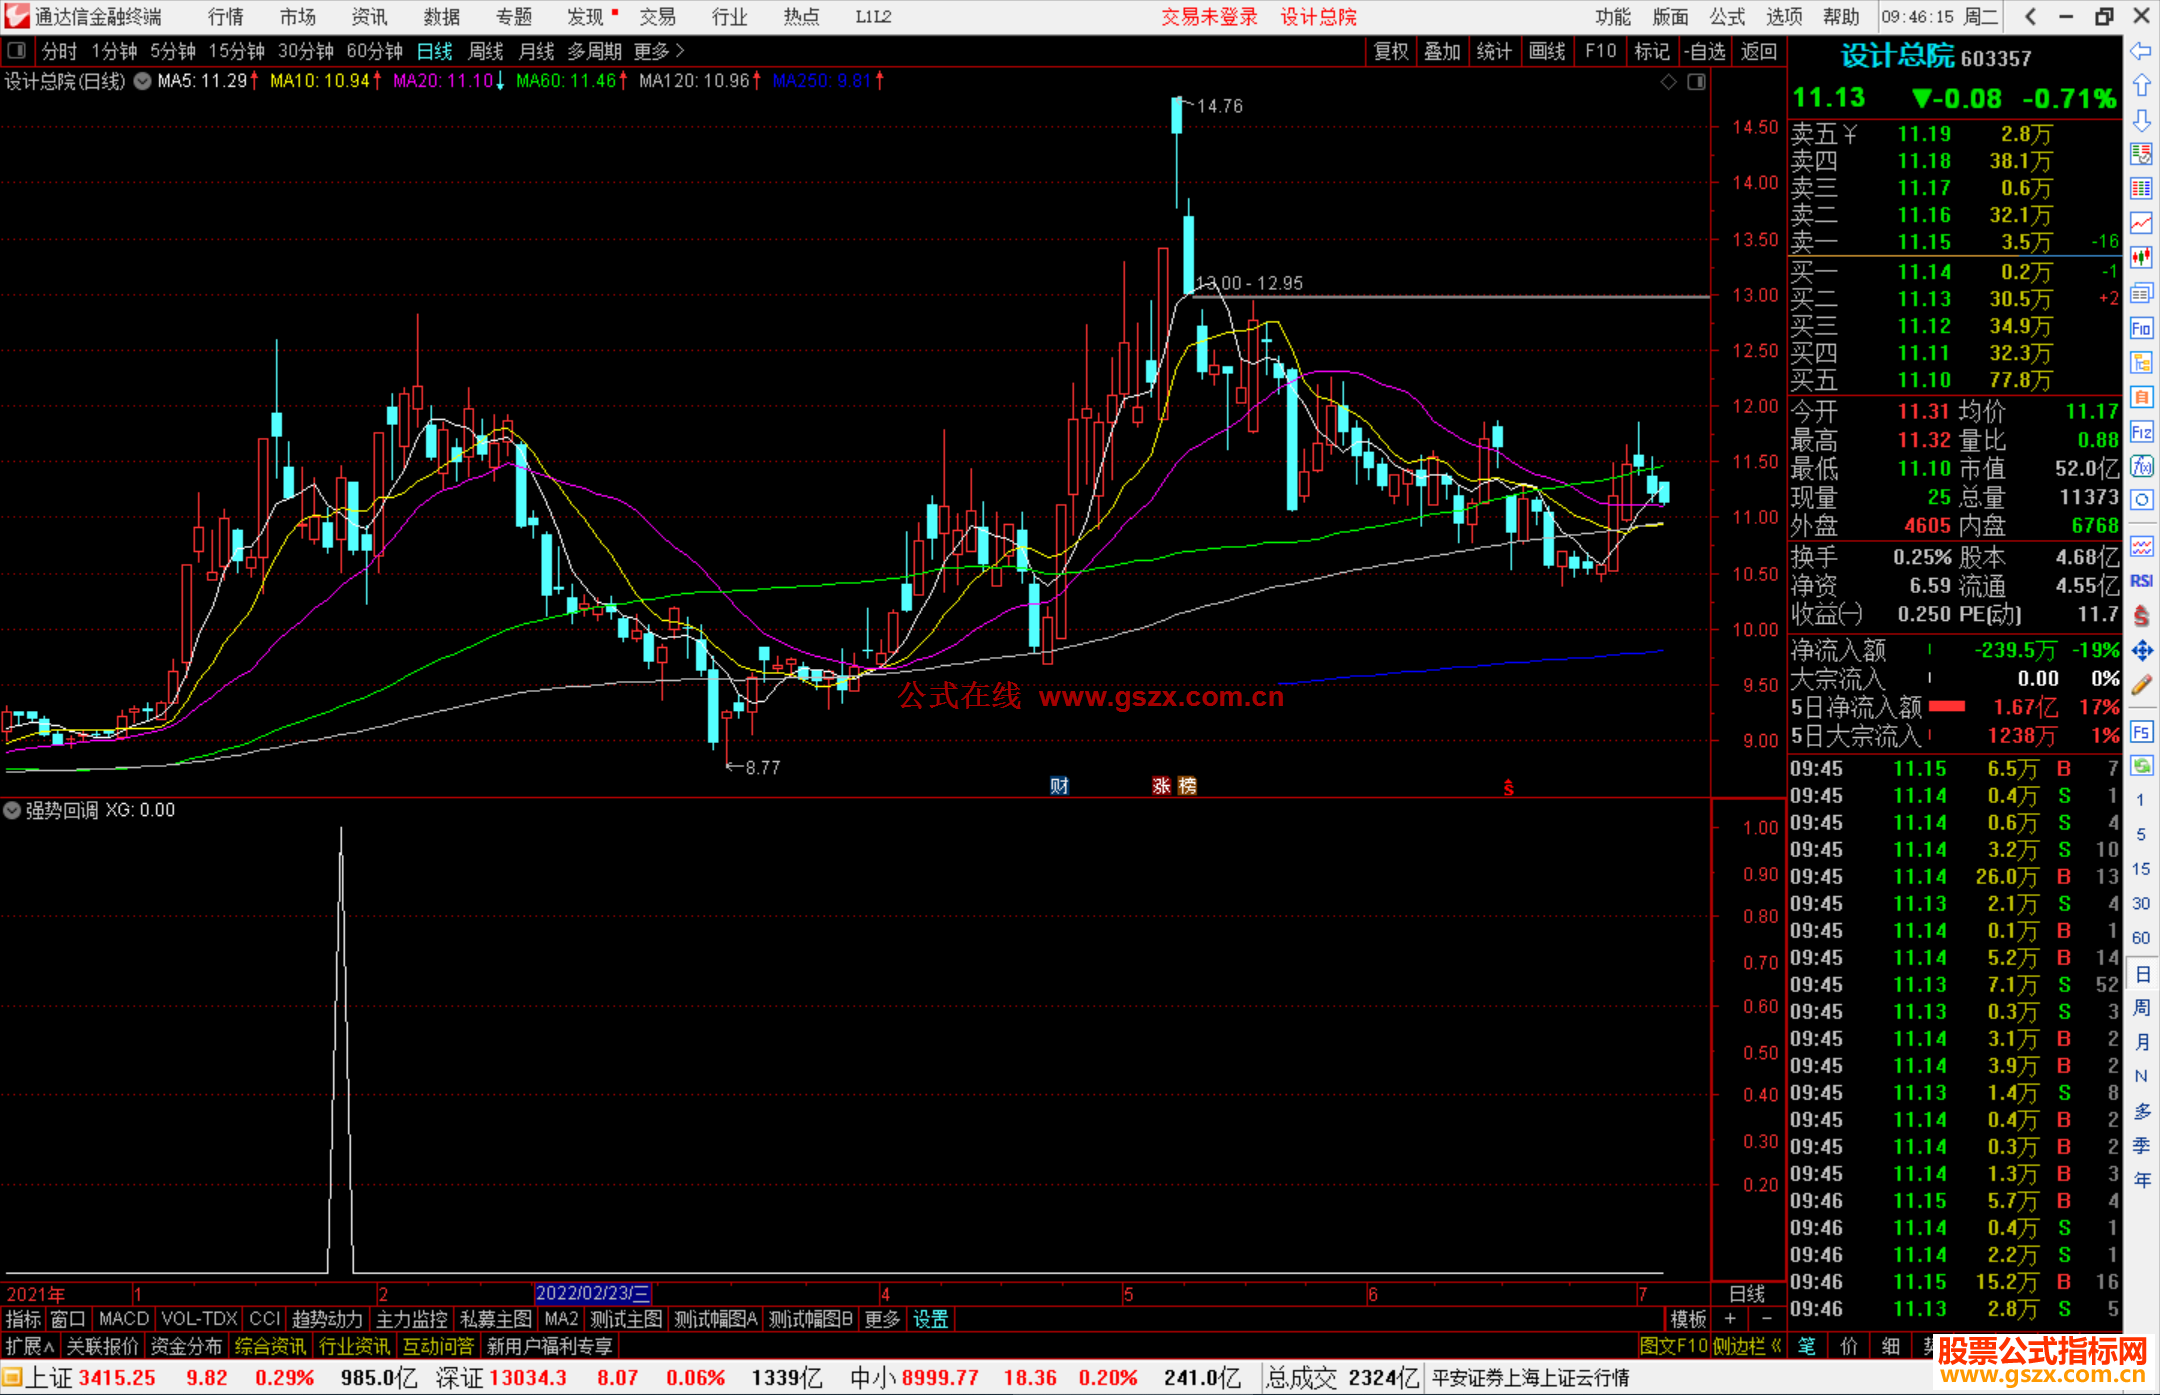This screenshot has height=1395, width=2160.
Task: Open the 复权 adjustment dropdown
Action: point(1391,51)
